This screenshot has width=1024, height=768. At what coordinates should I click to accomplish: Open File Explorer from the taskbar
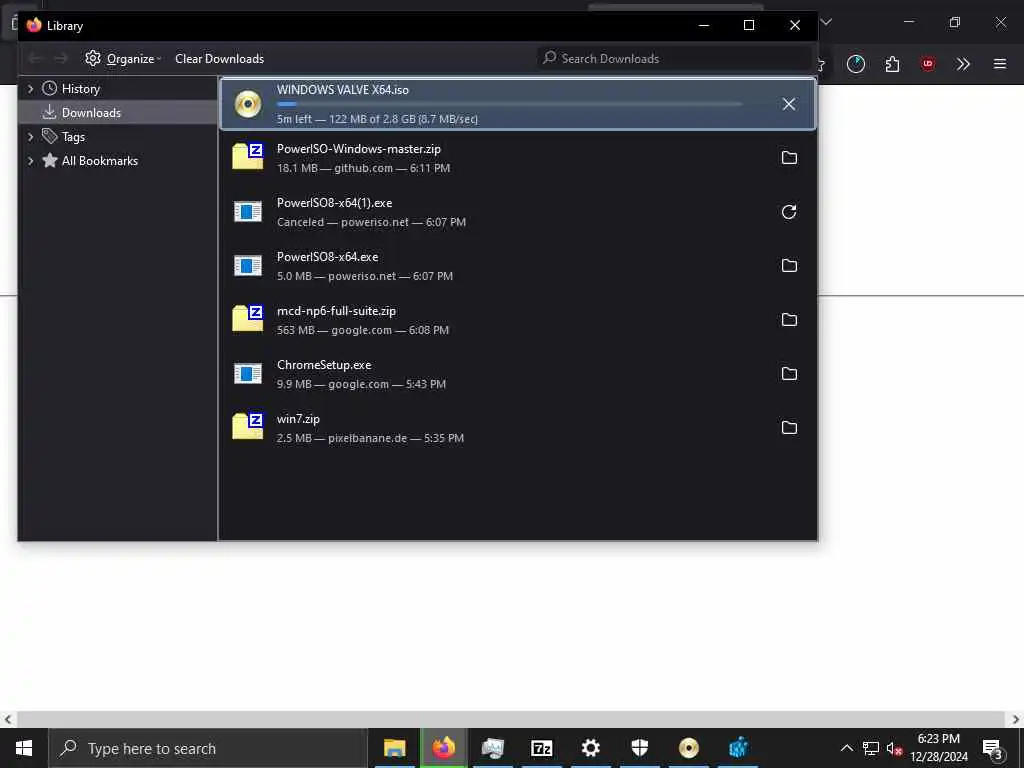coord(394,748)
